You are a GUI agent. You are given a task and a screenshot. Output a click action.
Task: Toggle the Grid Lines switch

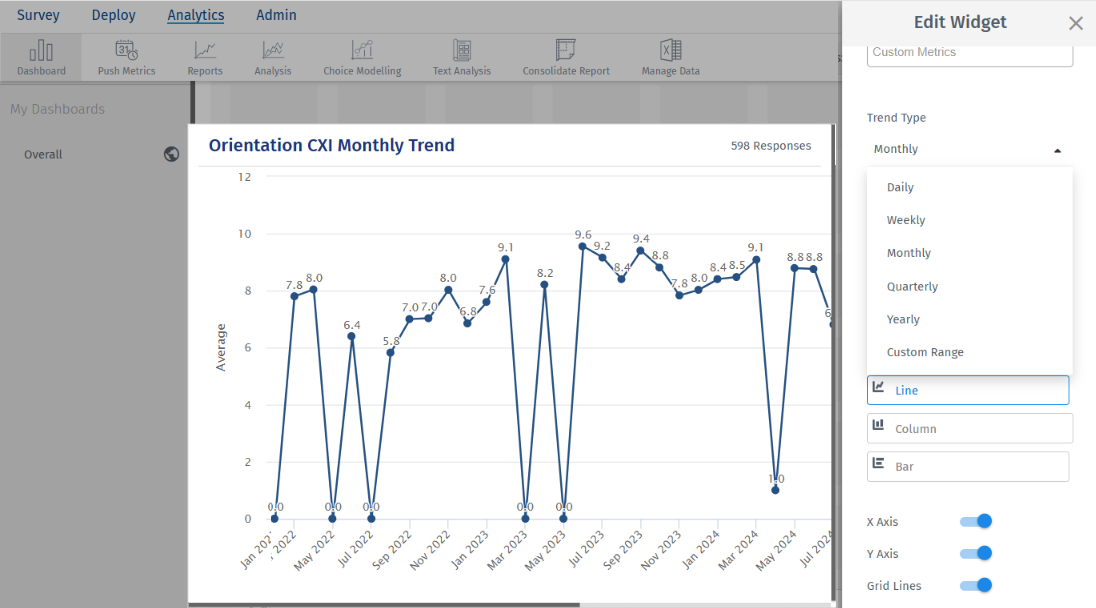pos(976,585)
